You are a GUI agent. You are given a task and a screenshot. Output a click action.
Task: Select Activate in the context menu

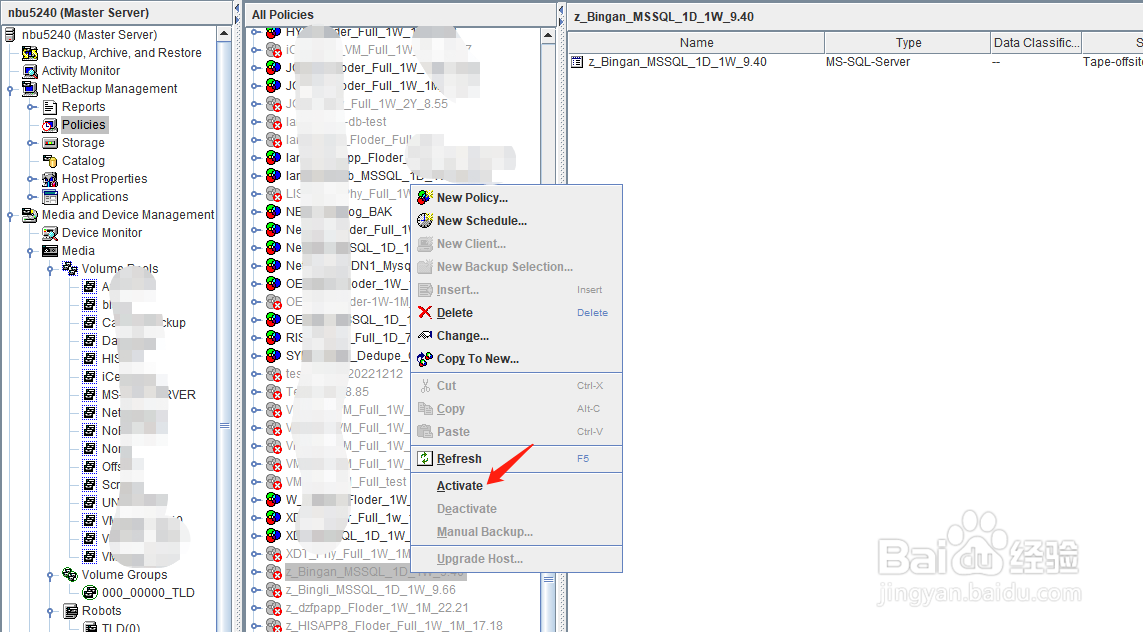click(459, 485)
